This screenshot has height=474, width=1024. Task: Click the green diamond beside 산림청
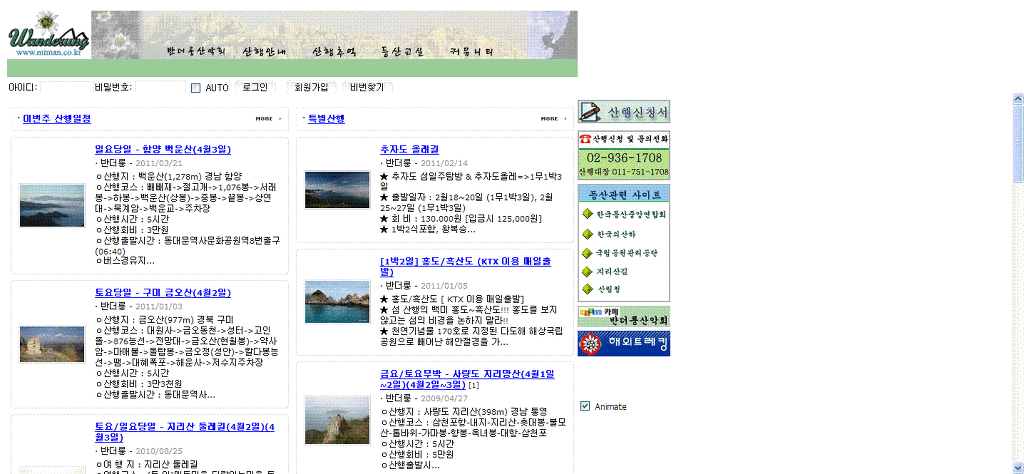pos(587,289)
